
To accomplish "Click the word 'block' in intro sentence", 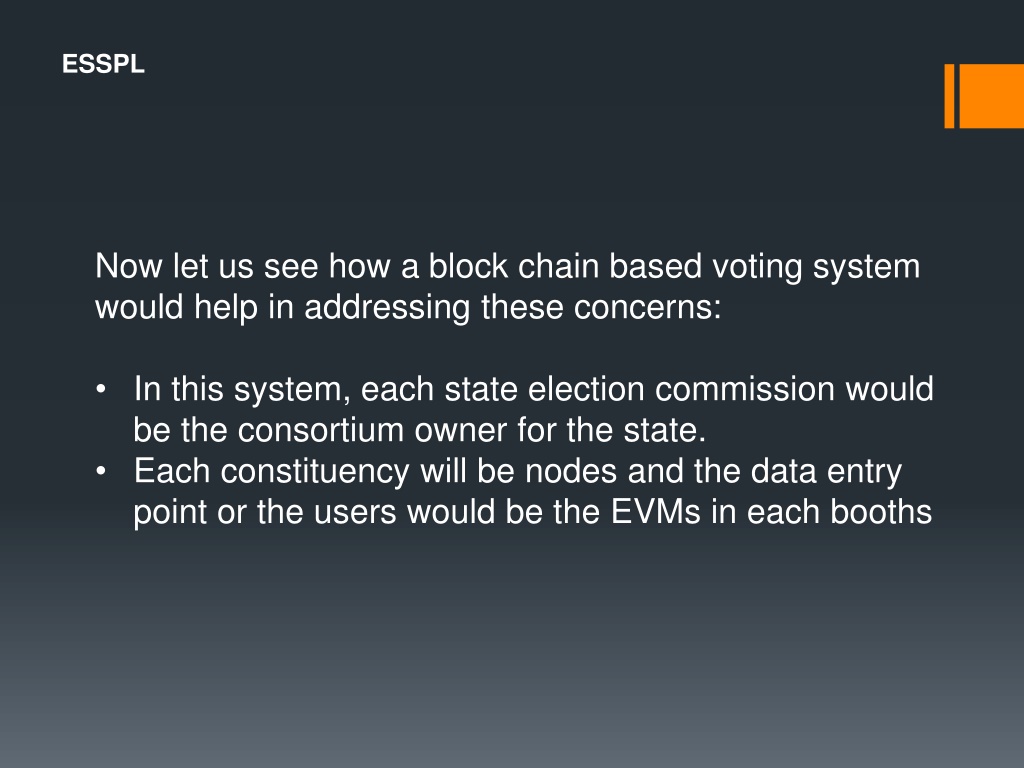I will pos(468,266).
